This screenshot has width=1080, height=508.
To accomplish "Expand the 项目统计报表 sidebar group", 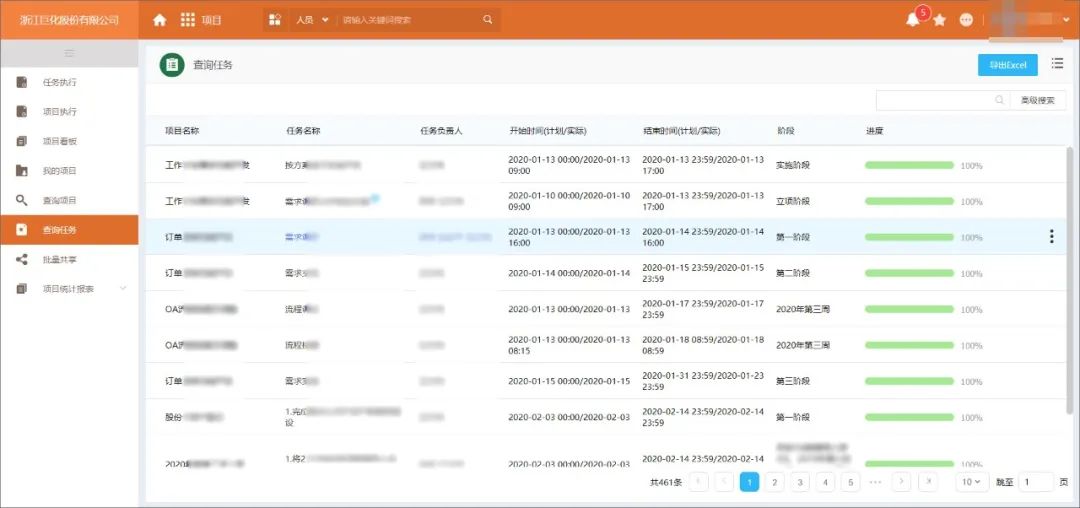I will pos(123,289).
